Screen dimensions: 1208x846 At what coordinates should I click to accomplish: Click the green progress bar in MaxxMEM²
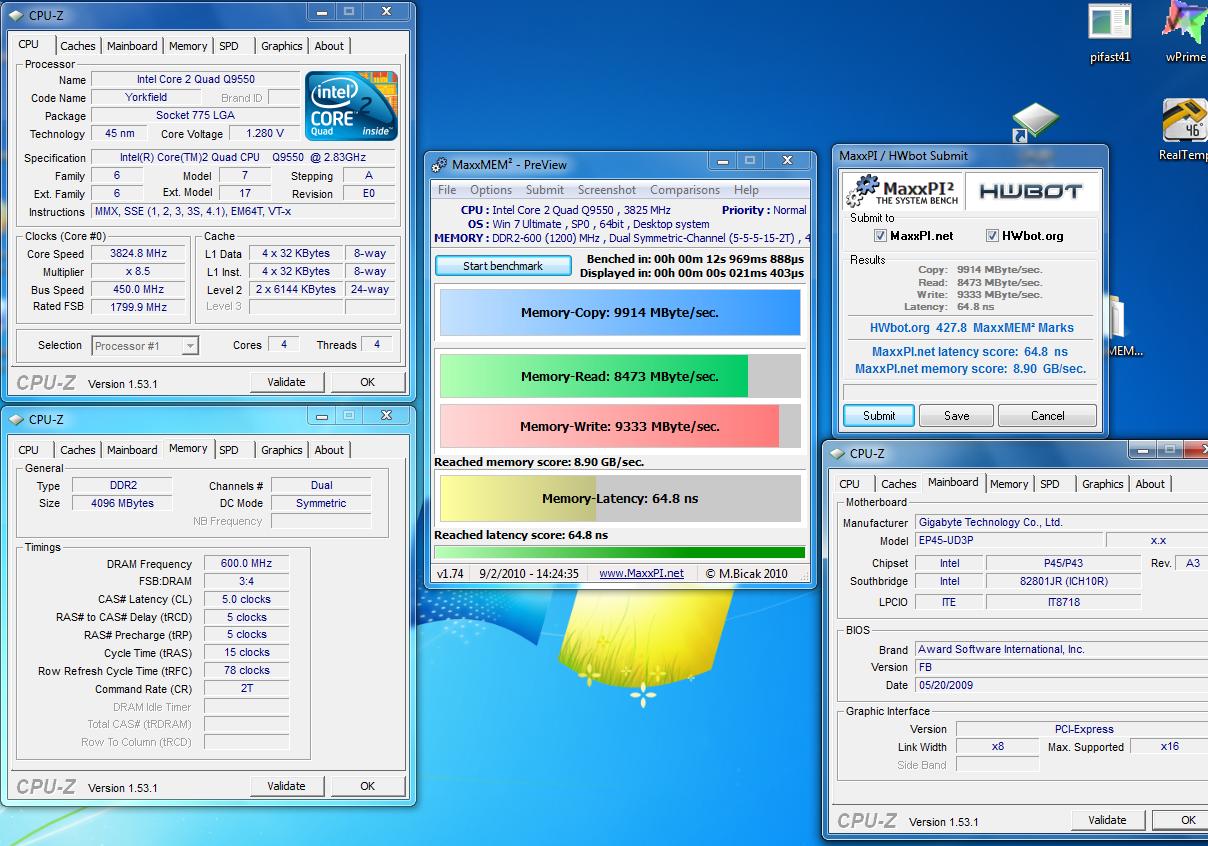click(620, 552)
